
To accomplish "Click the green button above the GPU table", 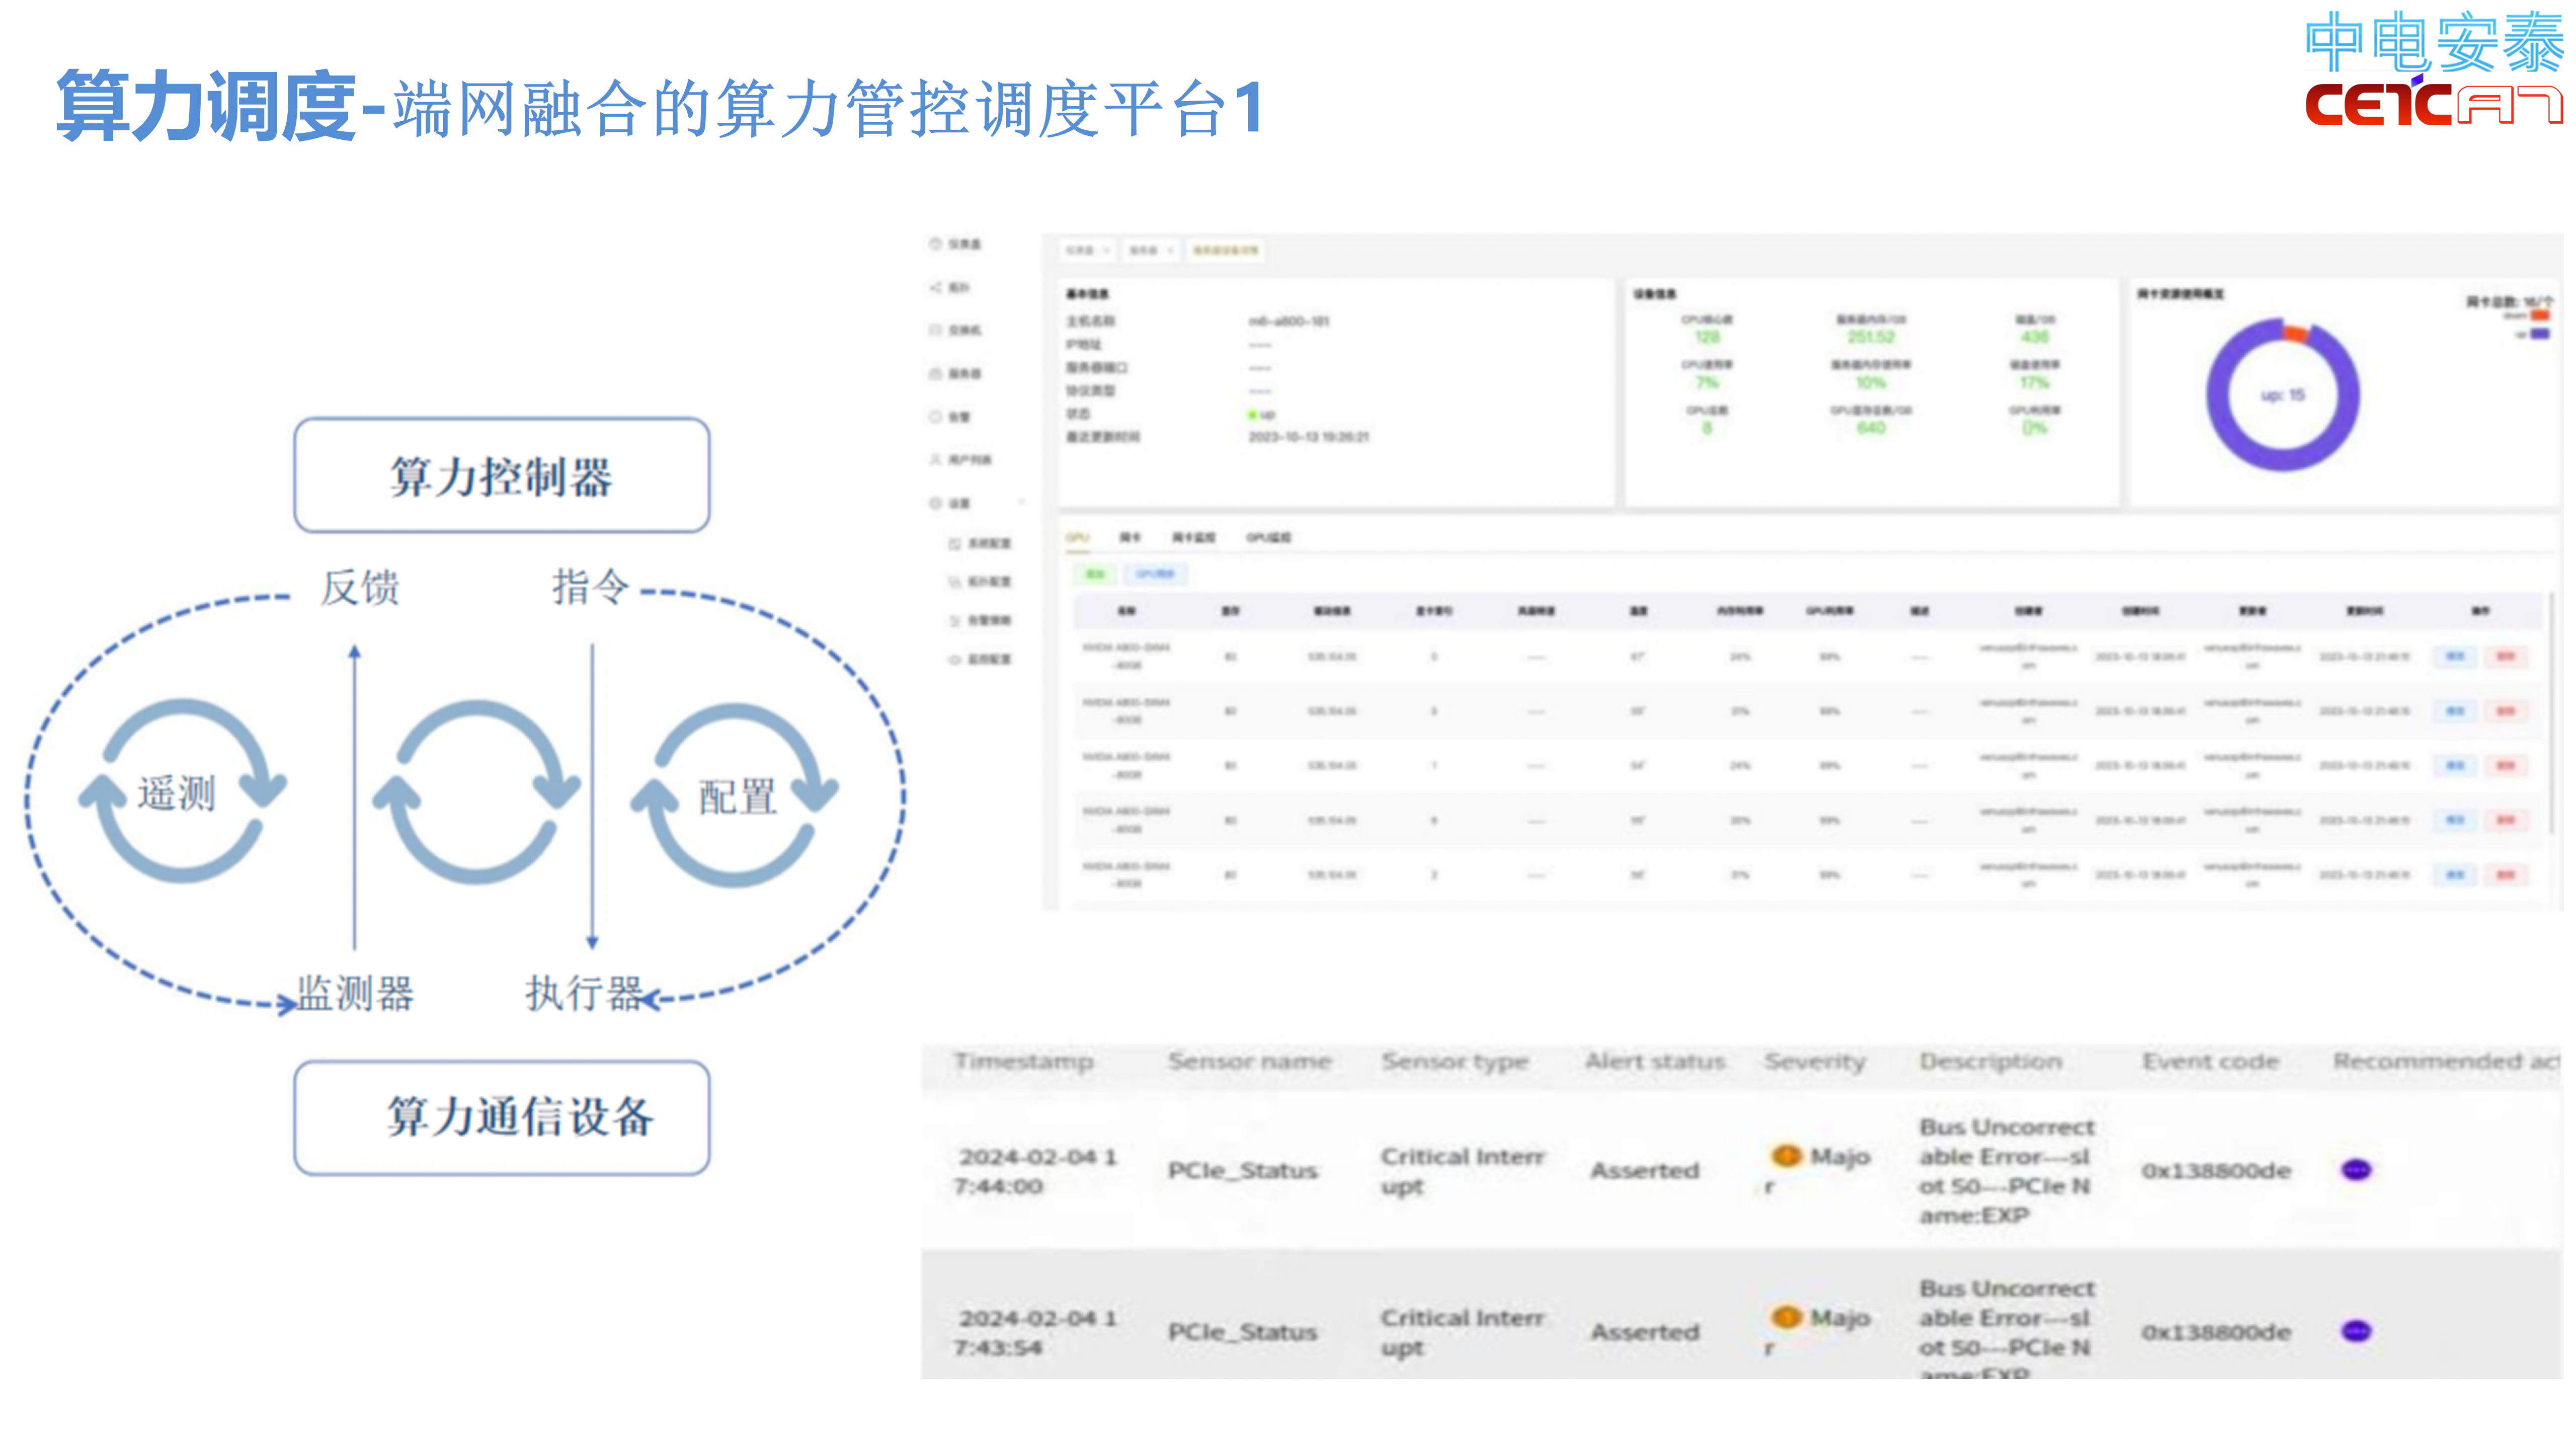I will click(x=1095, y=574).
